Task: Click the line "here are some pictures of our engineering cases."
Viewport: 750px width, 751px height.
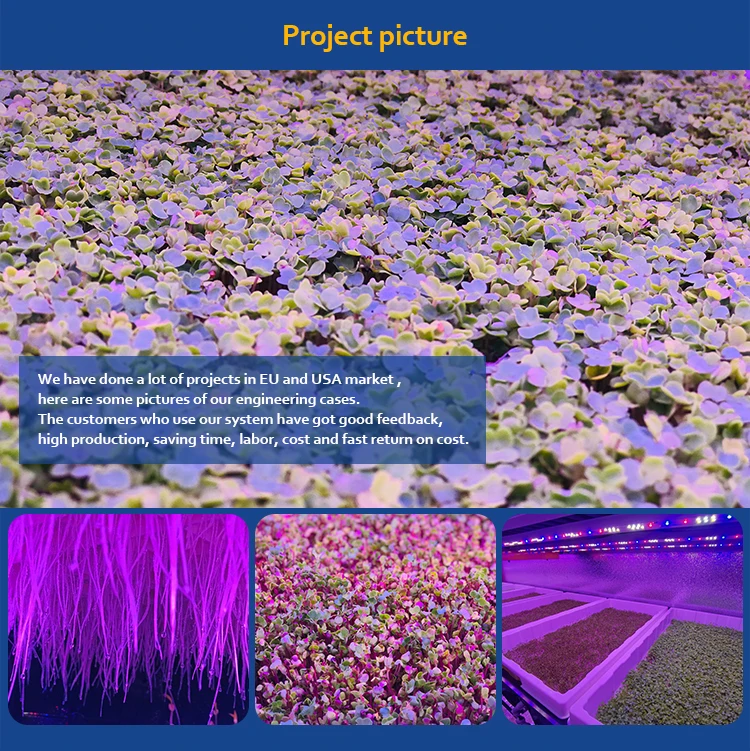Action: coord(199,399)
